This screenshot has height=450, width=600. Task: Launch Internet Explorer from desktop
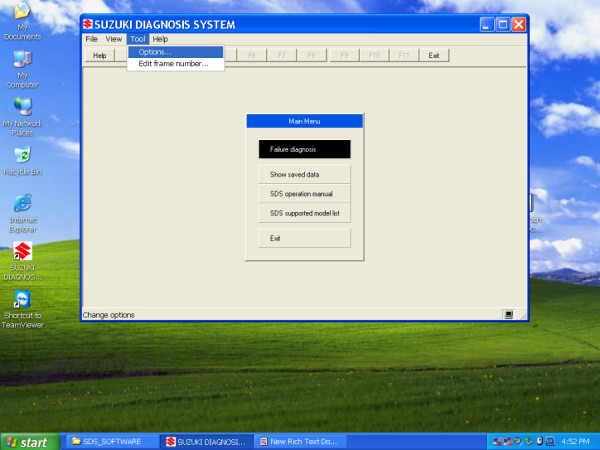(21, 203)
